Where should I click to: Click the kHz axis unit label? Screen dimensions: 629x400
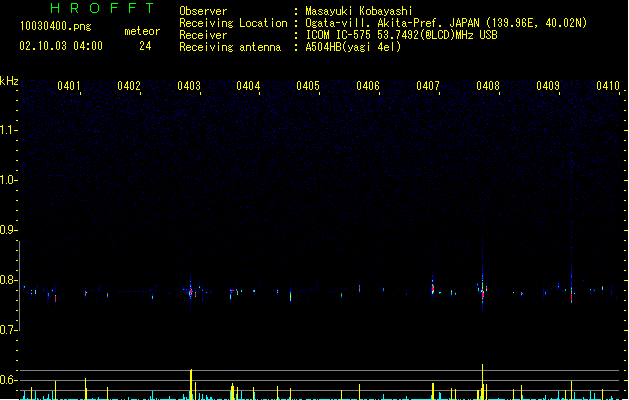pyautogui.click(x=9, y=81)
